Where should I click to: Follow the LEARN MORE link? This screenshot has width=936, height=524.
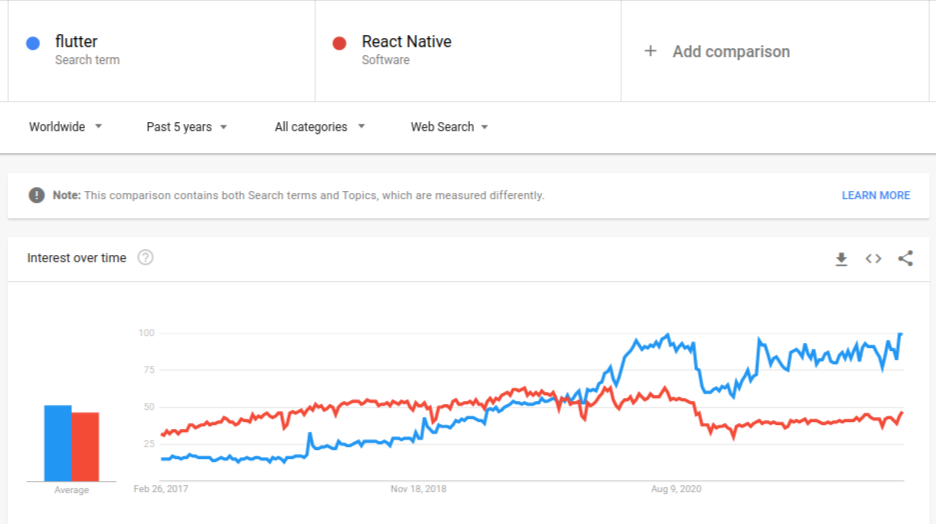[x=875, y=195]
